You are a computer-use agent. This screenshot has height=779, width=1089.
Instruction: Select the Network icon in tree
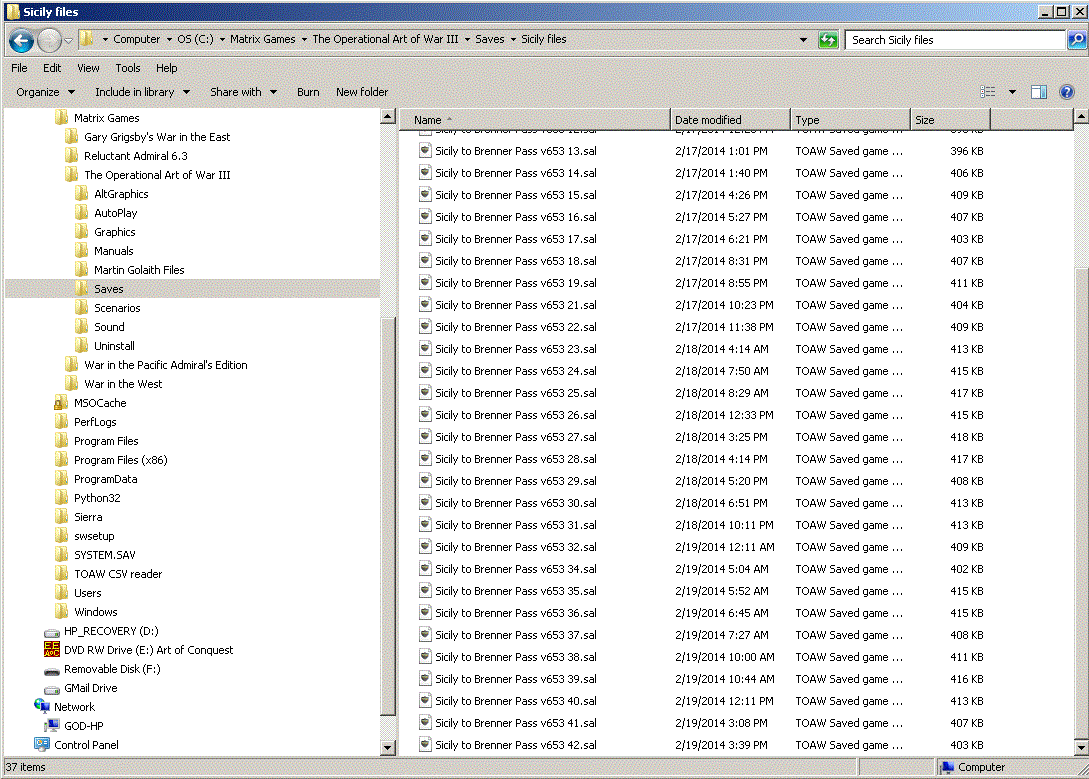[x=42, y=707]
